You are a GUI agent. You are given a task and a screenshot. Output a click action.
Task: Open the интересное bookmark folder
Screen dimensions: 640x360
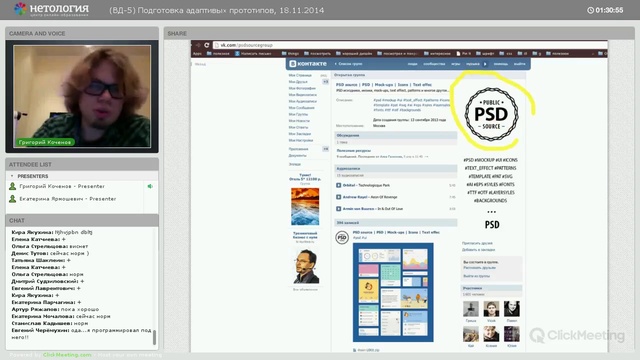click(x=437, y=53)
